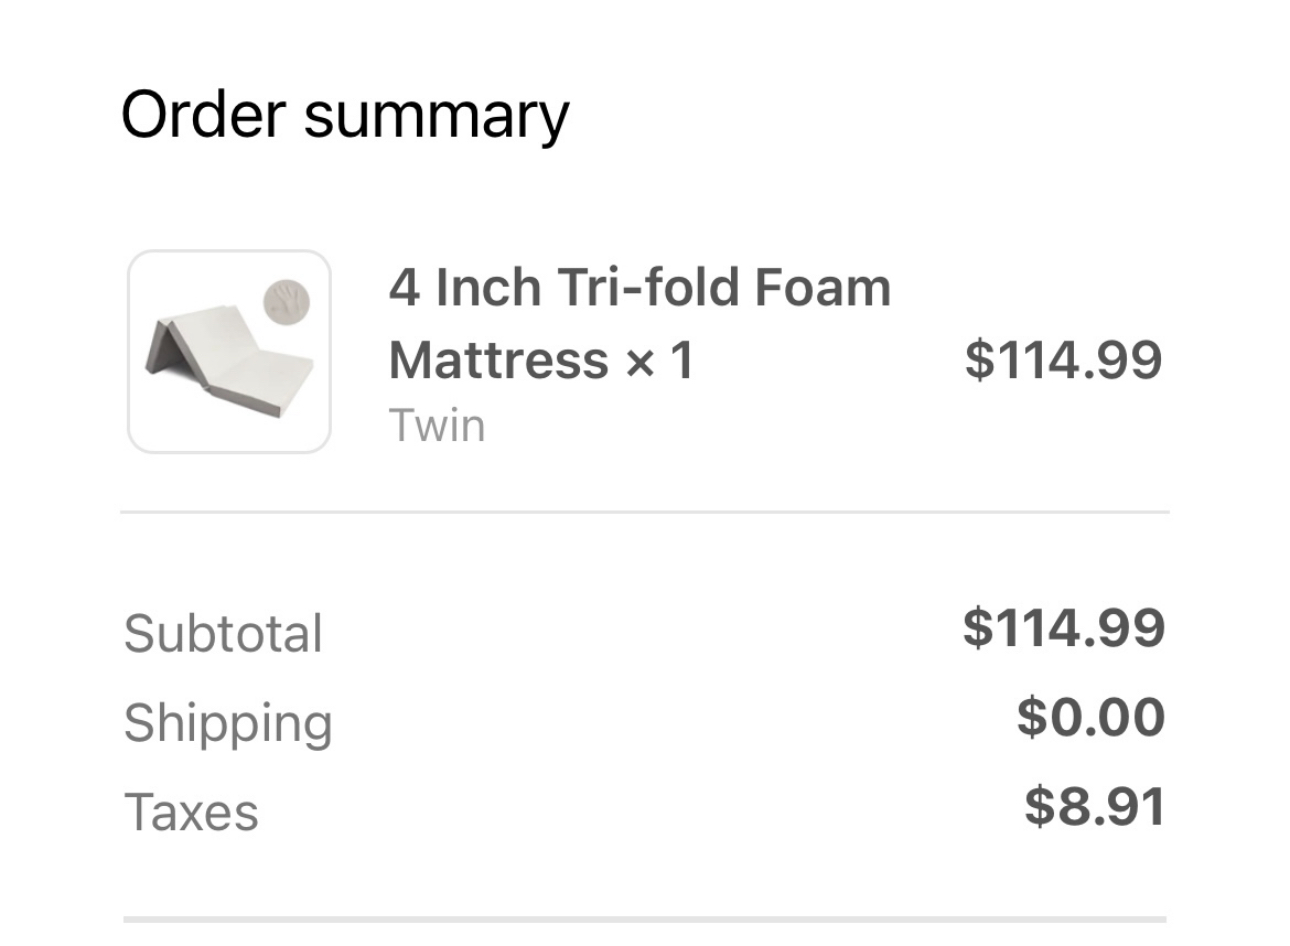Click the word "Mattress" in product title
1290x946 pixels.
(498, 360)
